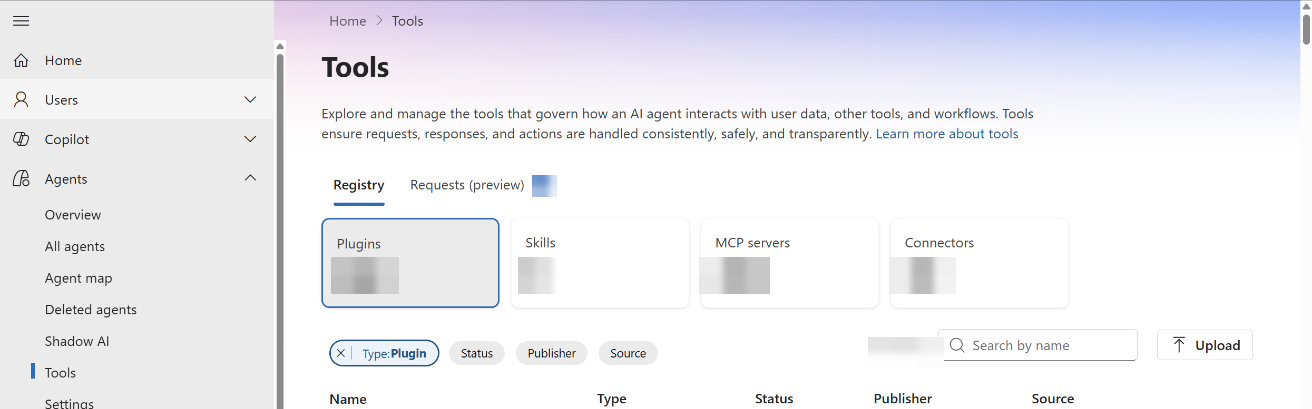The height and width of the screenshot is (409, 1312).
Task: Click the breadcrumb chevron separator
Action: coord(379,21)
